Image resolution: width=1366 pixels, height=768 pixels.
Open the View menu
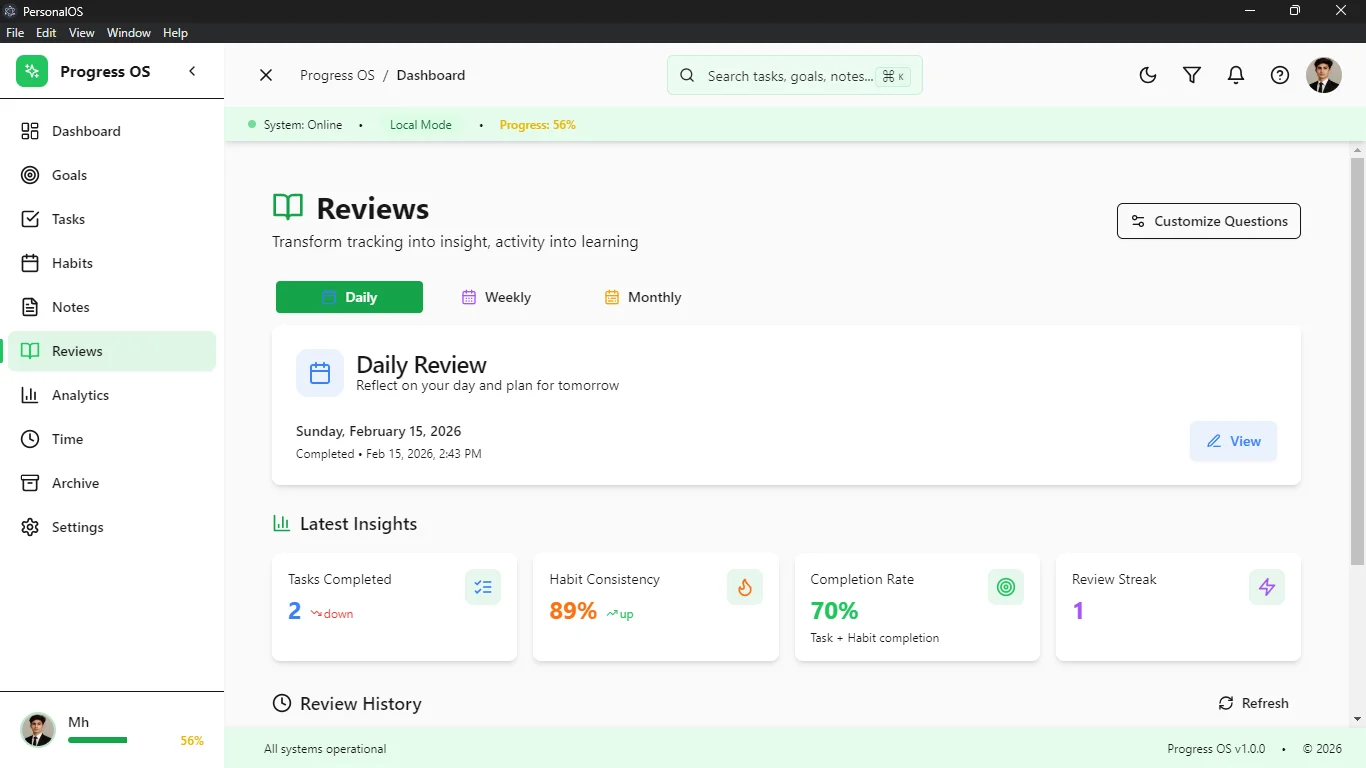(82, 33)
